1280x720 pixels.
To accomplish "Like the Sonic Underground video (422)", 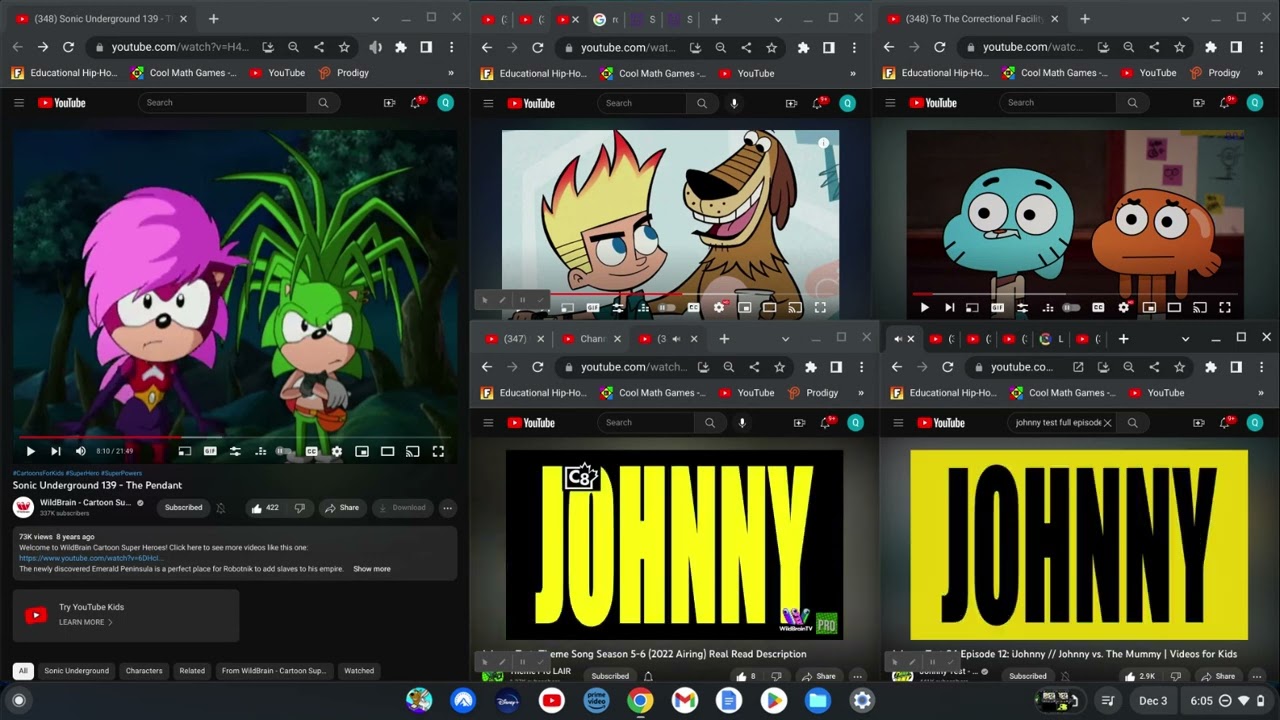I will 265,508.
